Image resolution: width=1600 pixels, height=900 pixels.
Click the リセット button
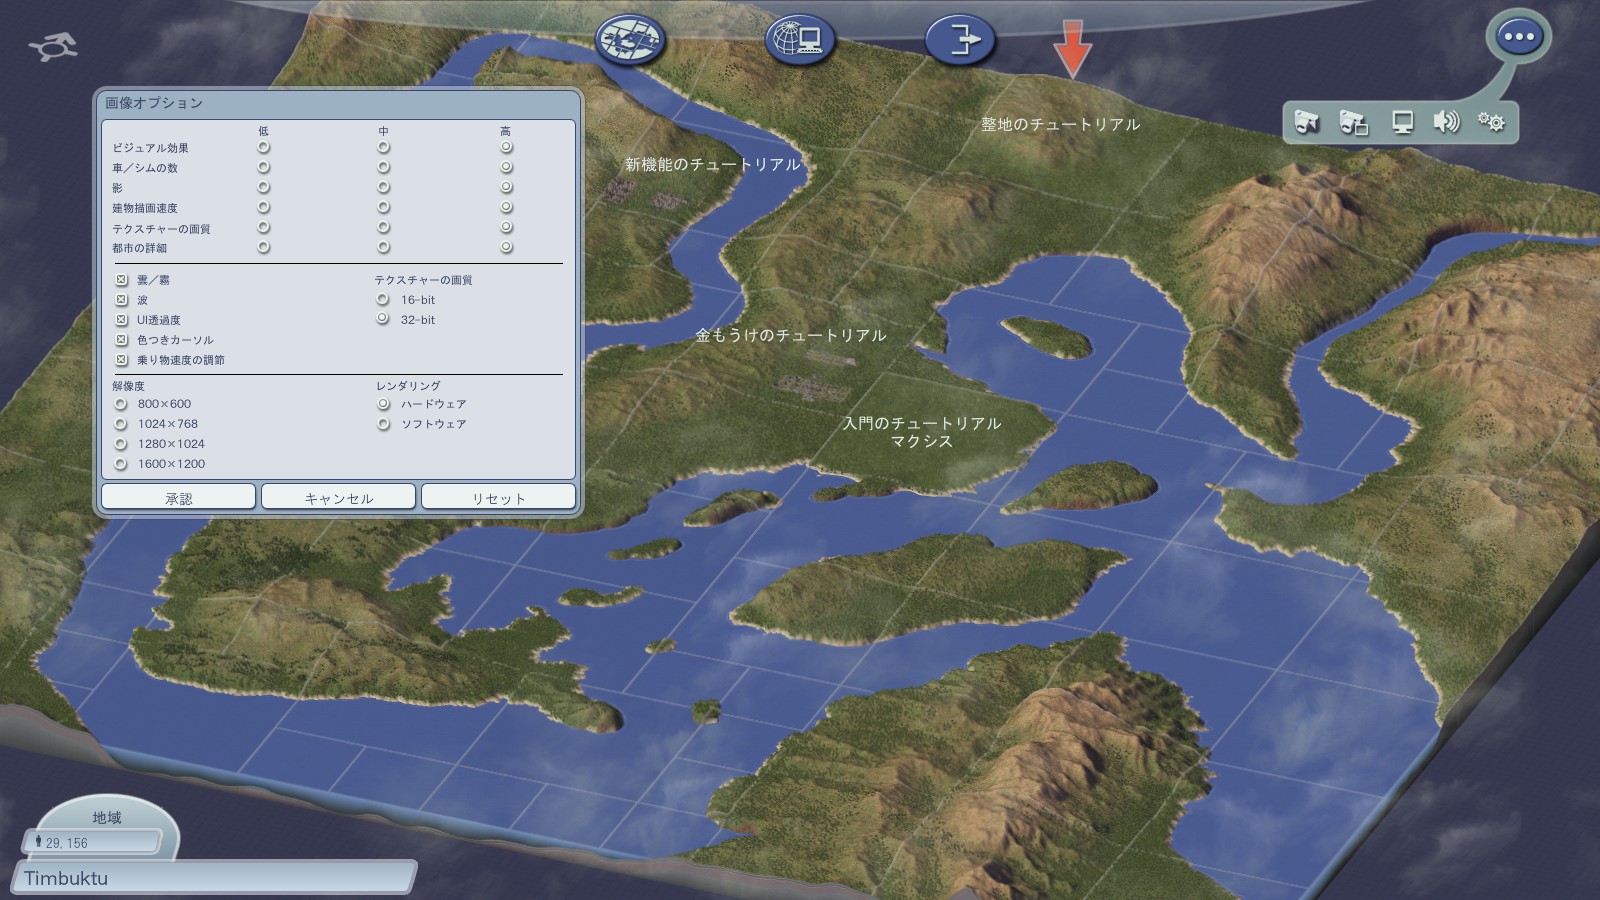(498, 497)
